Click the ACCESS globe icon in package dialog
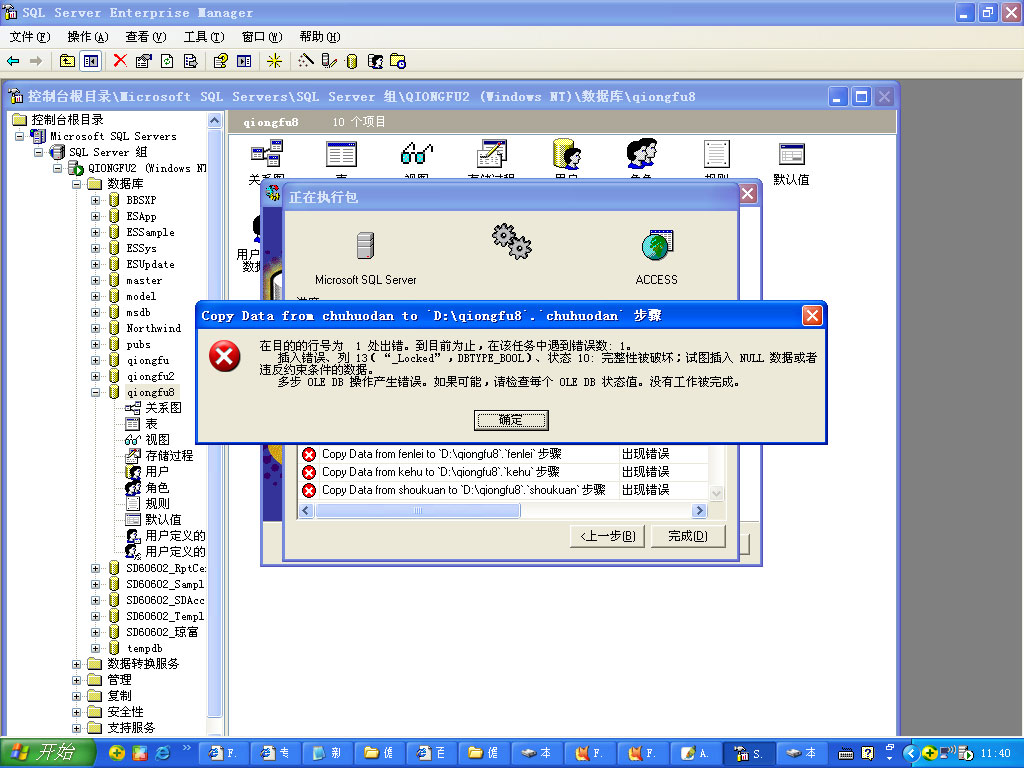Viewport: 1024px width, 768px height. pyautogui.click(x=657, y=246)
